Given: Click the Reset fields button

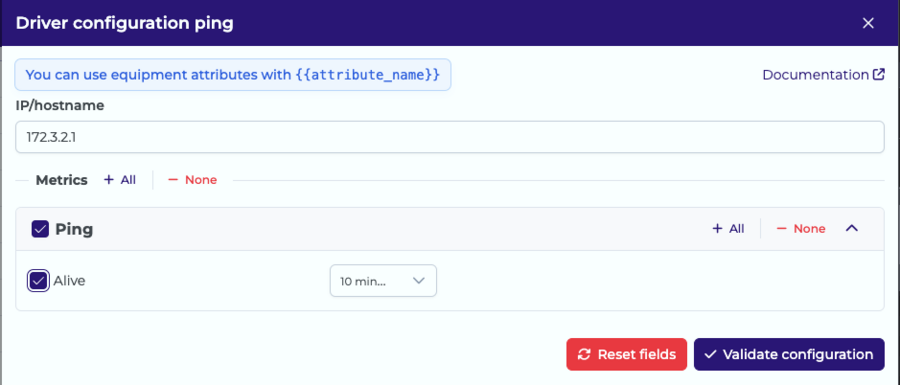Looking at the screenshot, I should 626,355.
